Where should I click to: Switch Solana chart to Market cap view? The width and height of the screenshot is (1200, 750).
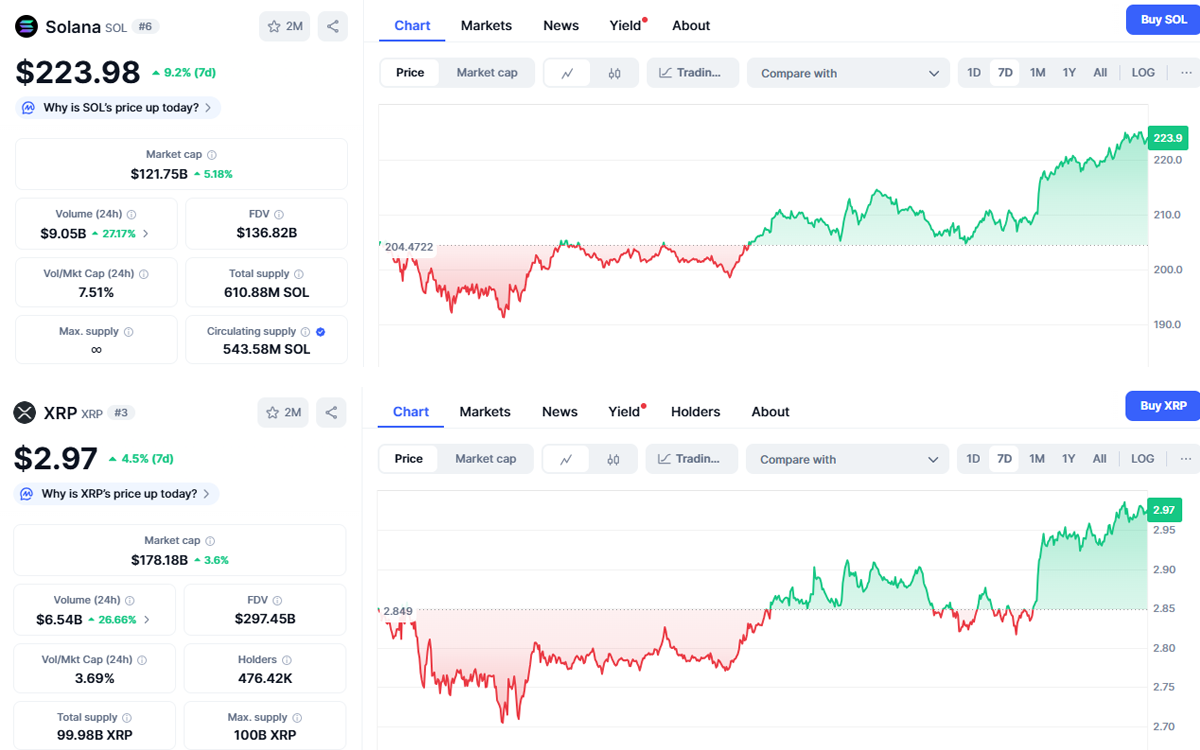click(x=487, y=73)
